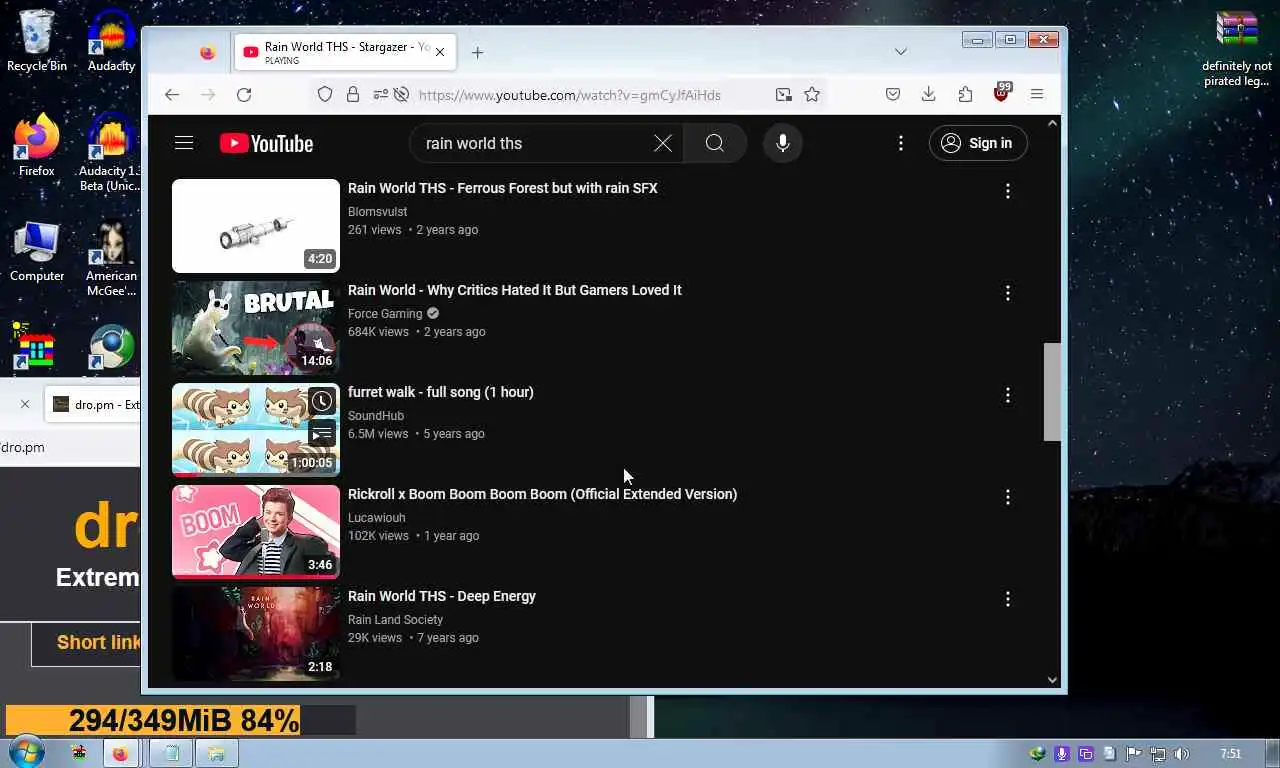This screenshot has height=768, width=1280.
Task: Open options for Rain World THS - Deep Energy
Action: [x=1008, y=599]
